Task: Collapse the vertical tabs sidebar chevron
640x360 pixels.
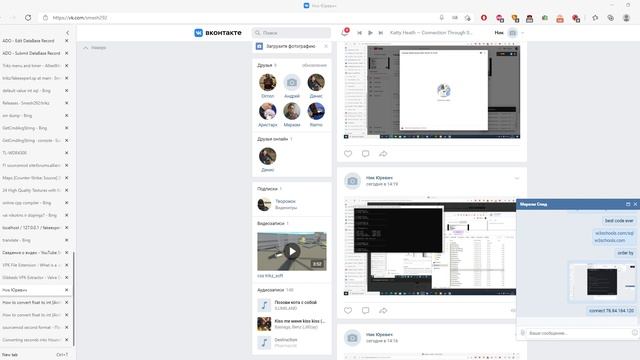Action: click(67, 33)
